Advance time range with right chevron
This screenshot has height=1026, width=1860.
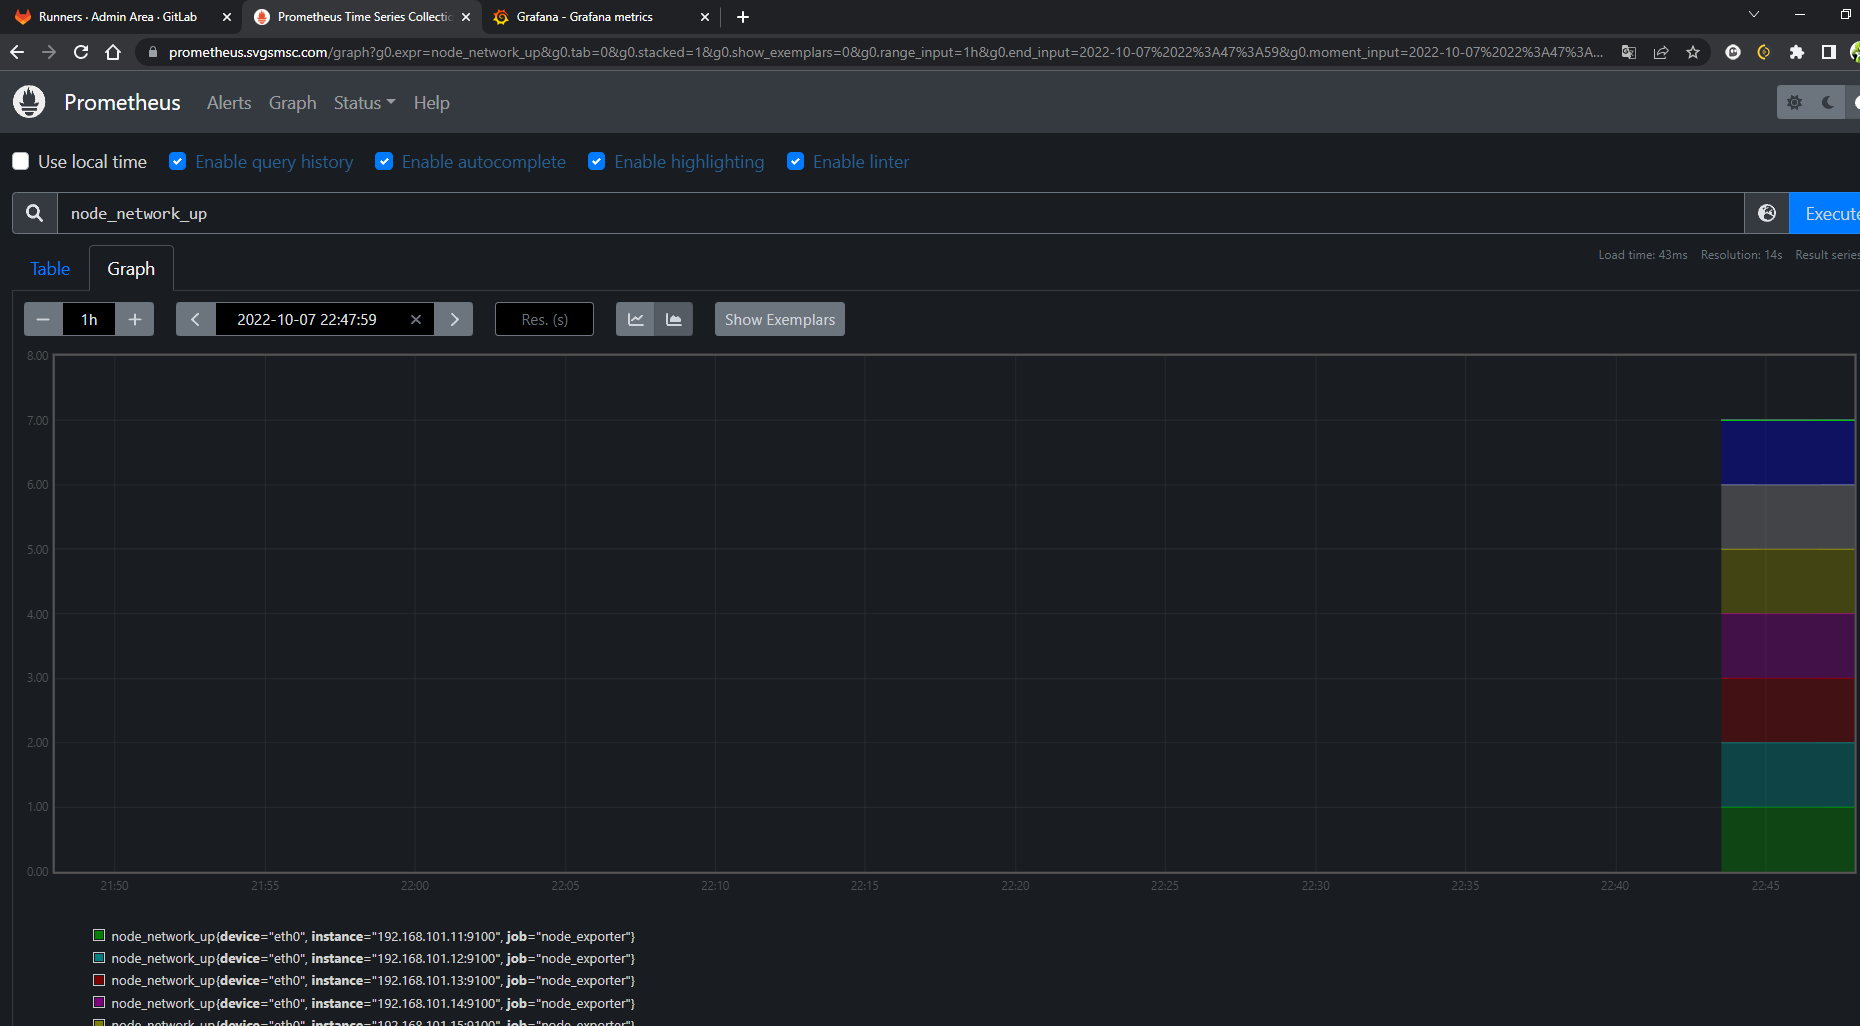coord(454,319)
